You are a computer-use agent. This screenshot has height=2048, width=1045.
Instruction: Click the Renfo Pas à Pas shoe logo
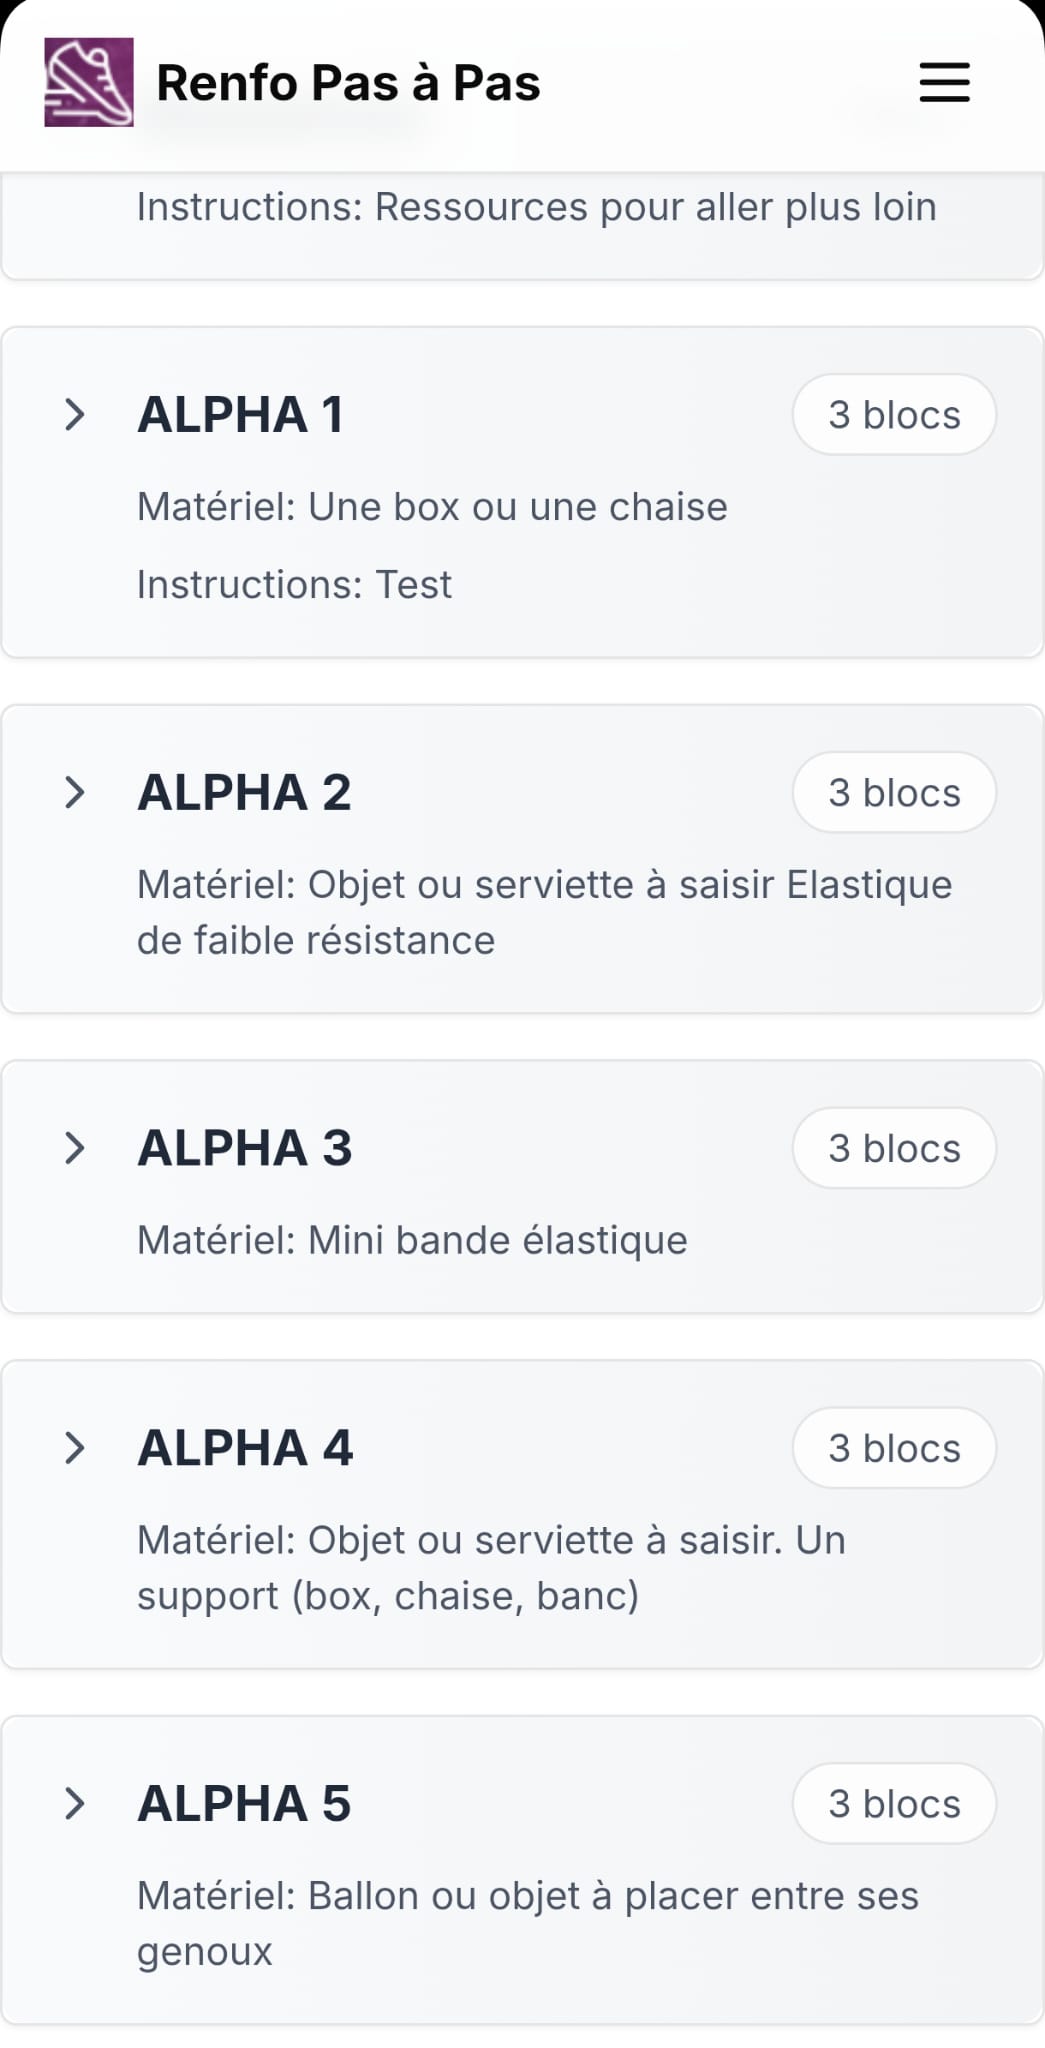(89, 82)
